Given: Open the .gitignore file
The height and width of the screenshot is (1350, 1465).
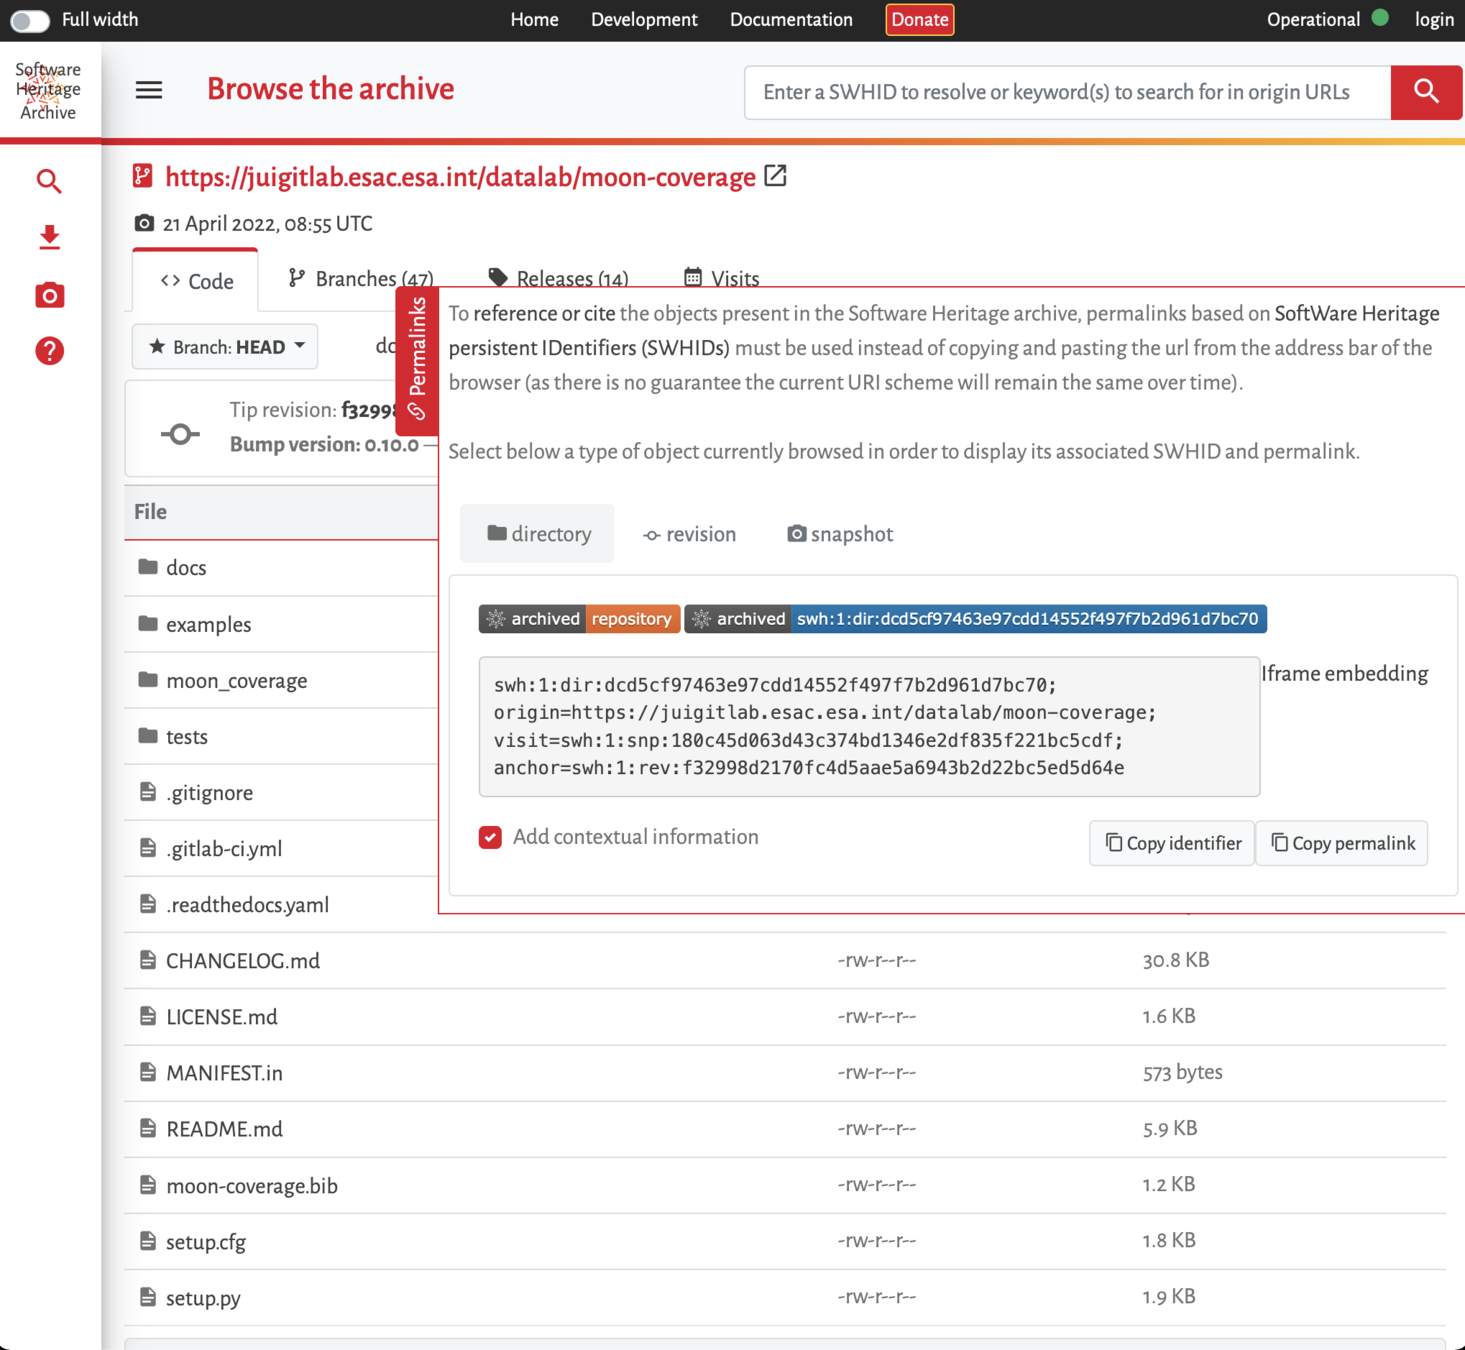Looking at the screenshot, I should (x=209, y=793).
